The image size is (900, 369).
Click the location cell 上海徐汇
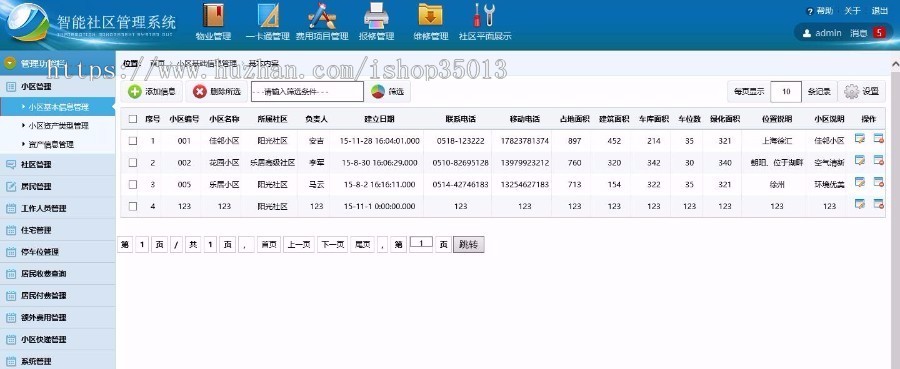777,141
